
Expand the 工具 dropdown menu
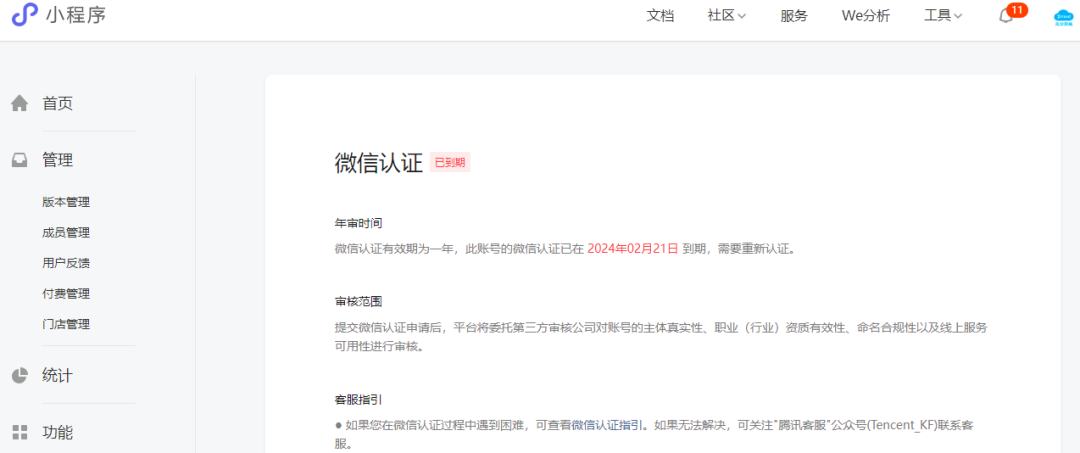click(943, 16)
